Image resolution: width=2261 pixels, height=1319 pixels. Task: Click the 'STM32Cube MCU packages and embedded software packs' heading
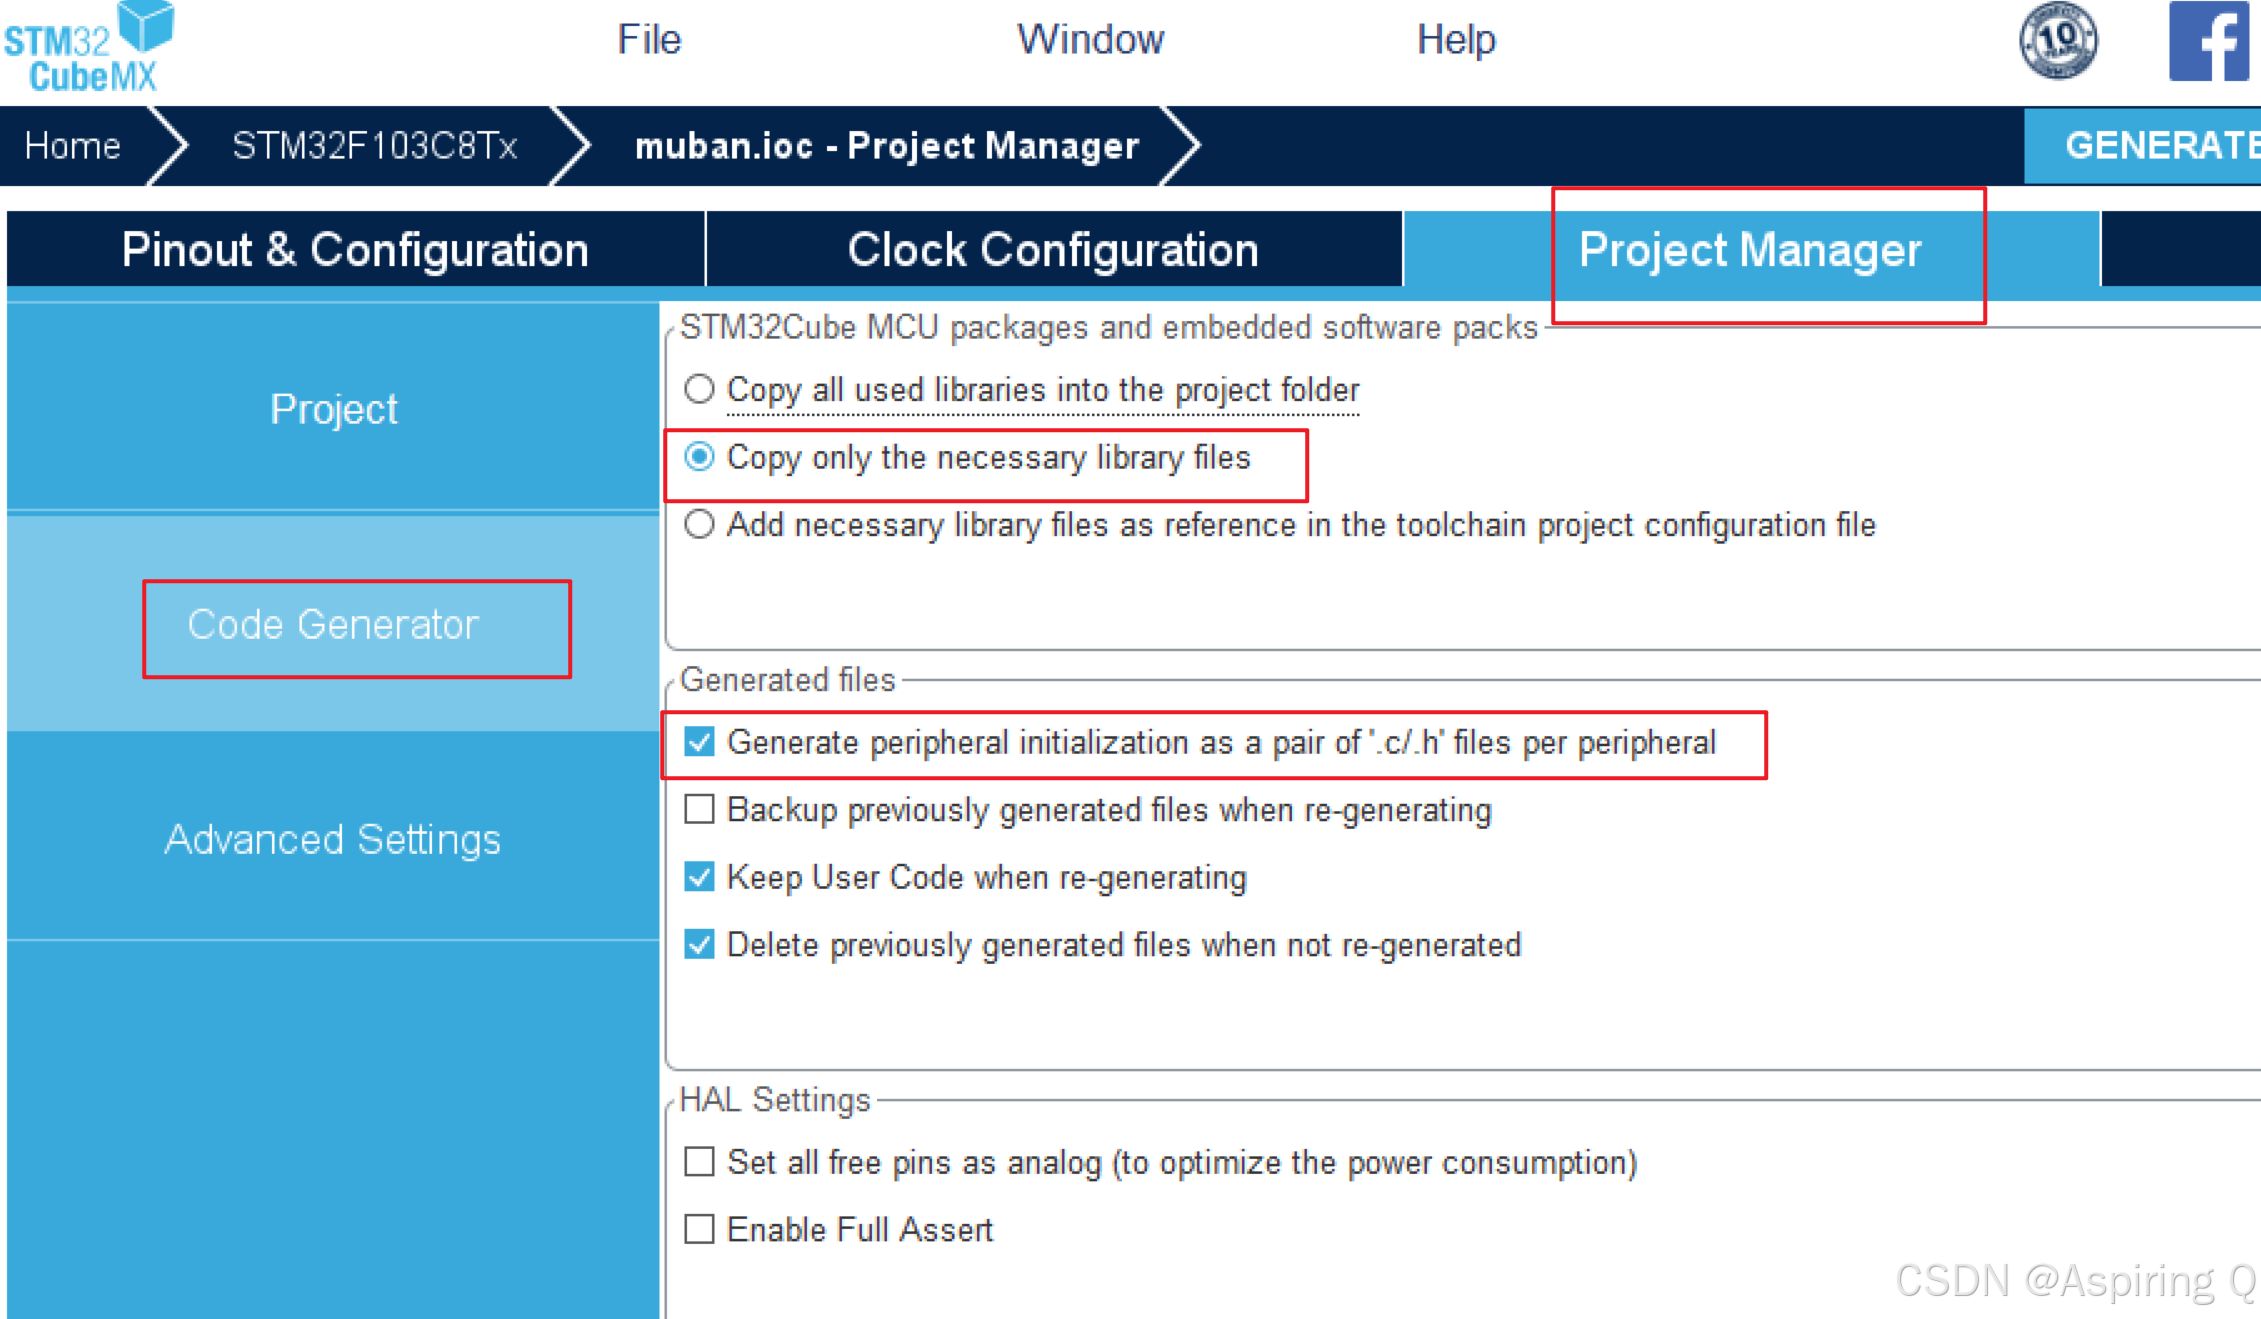tap(1108, 328)
